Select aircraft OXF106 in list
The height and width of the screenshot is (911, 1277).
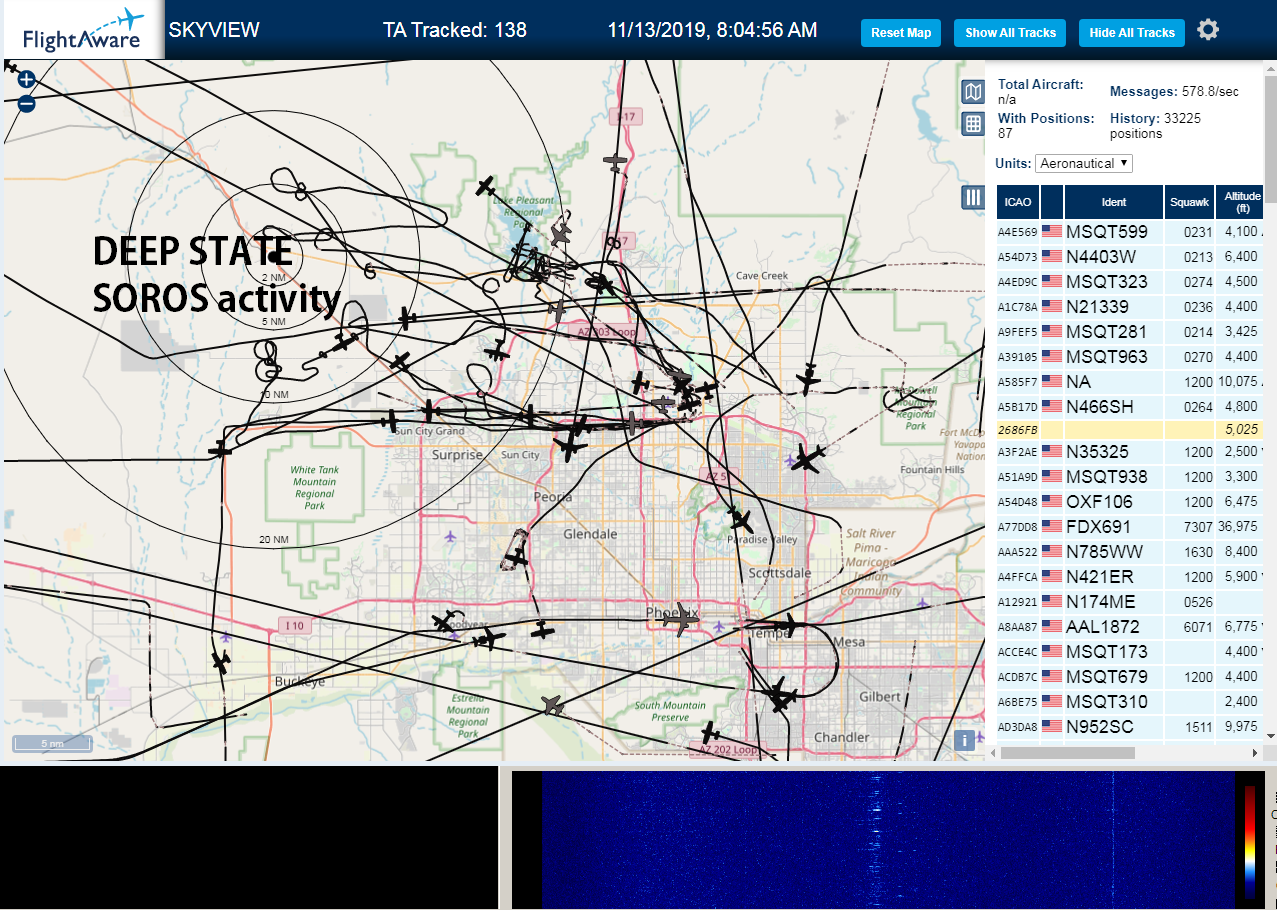1130,502
